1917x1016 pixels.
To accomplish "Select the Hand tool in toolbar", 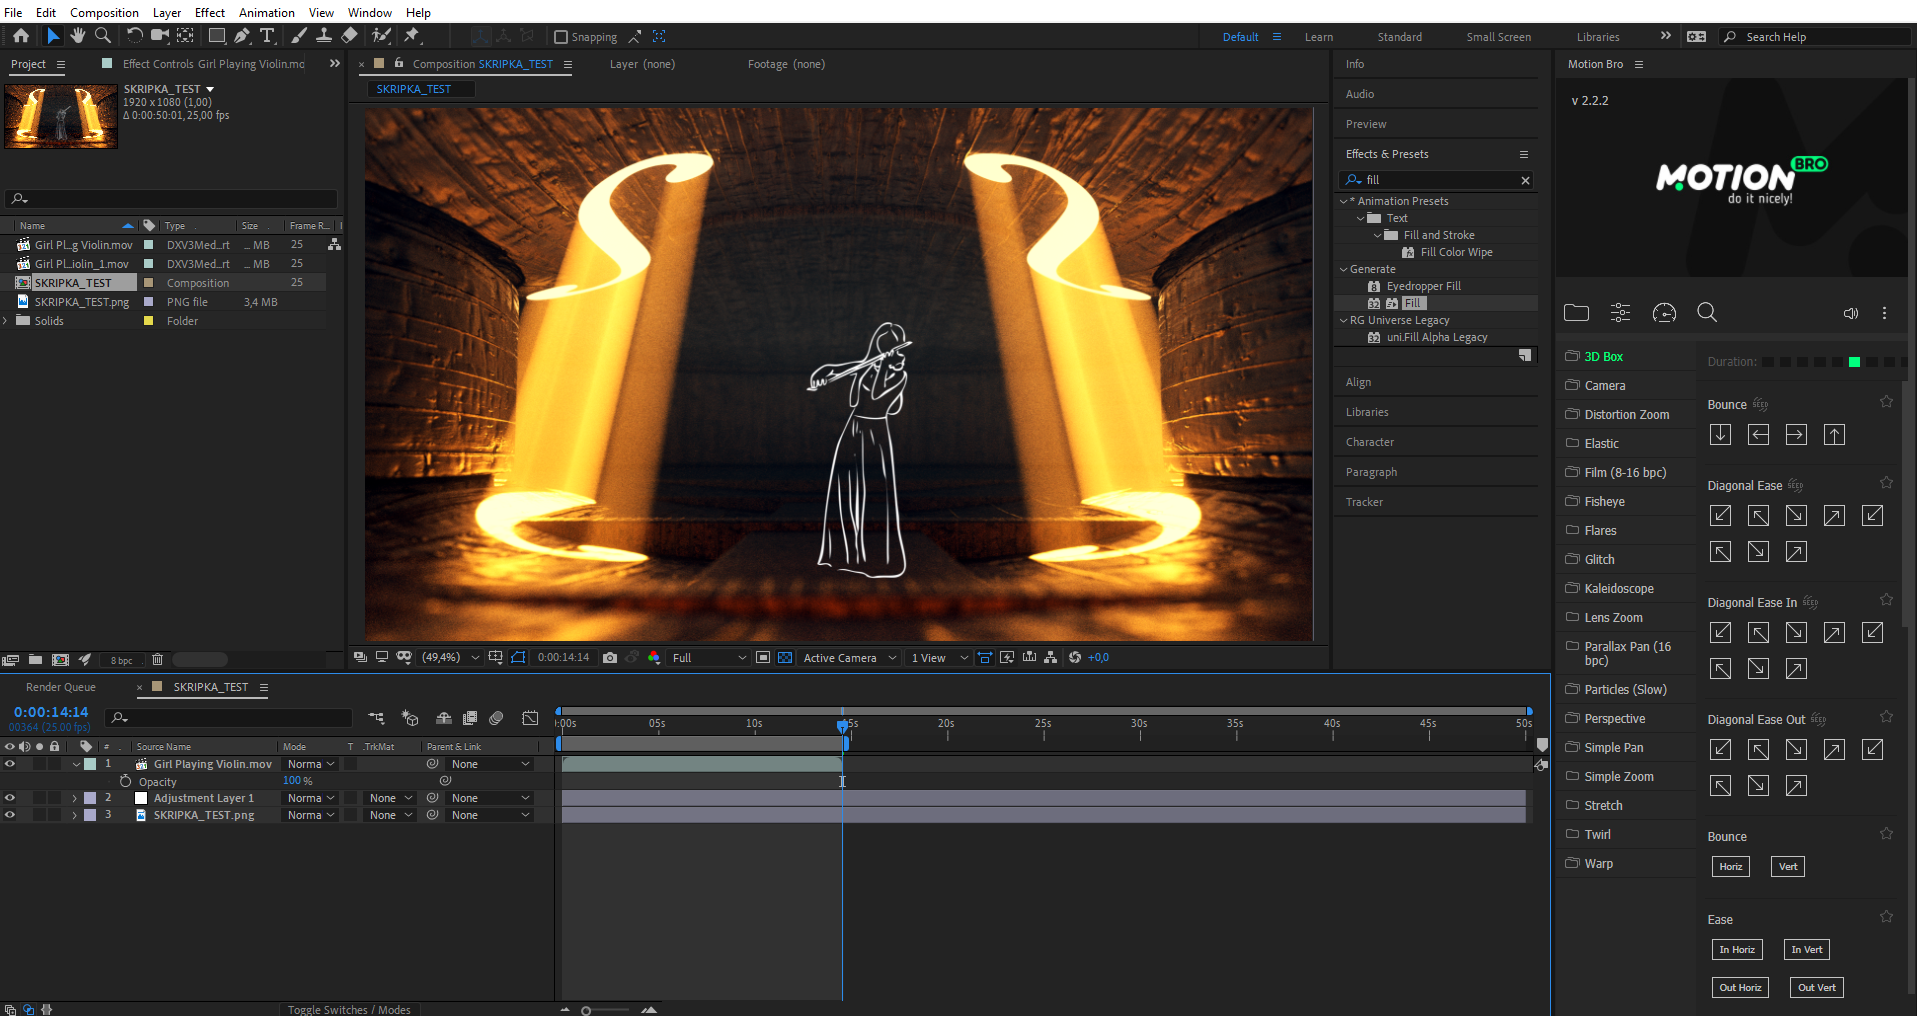I will 77,36.
